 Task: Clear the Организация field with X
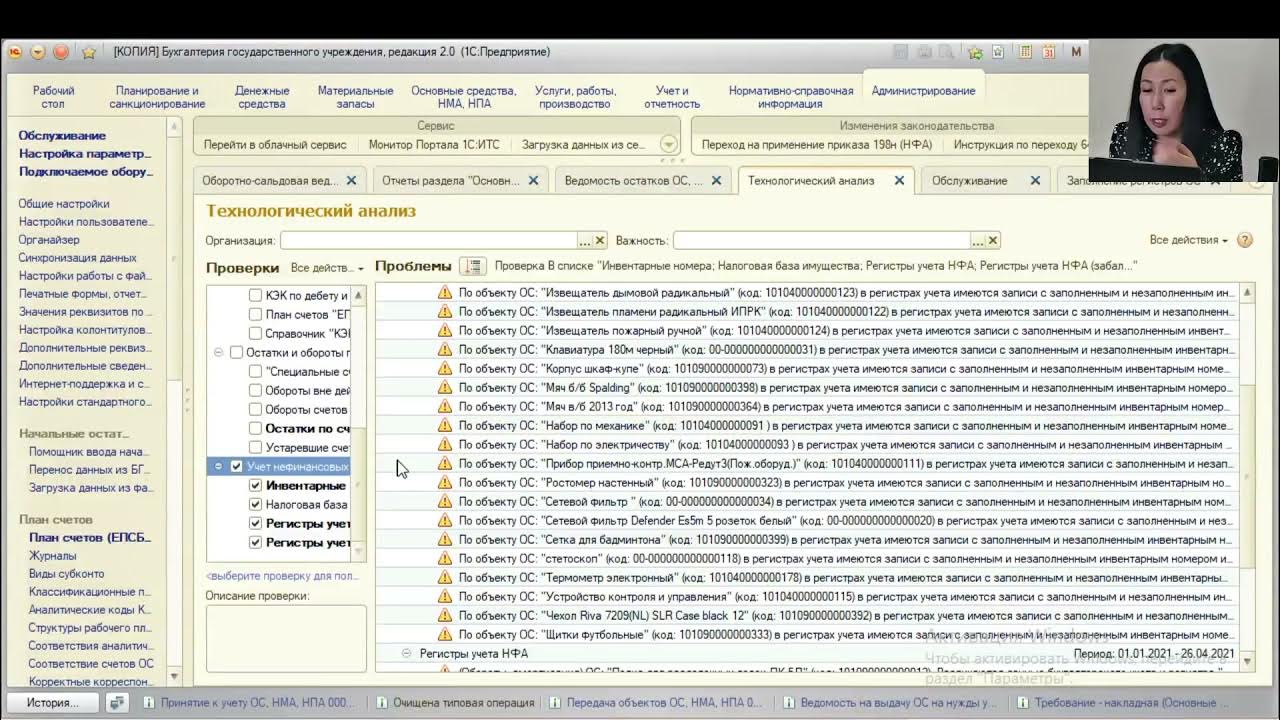[x=600, y=240]
